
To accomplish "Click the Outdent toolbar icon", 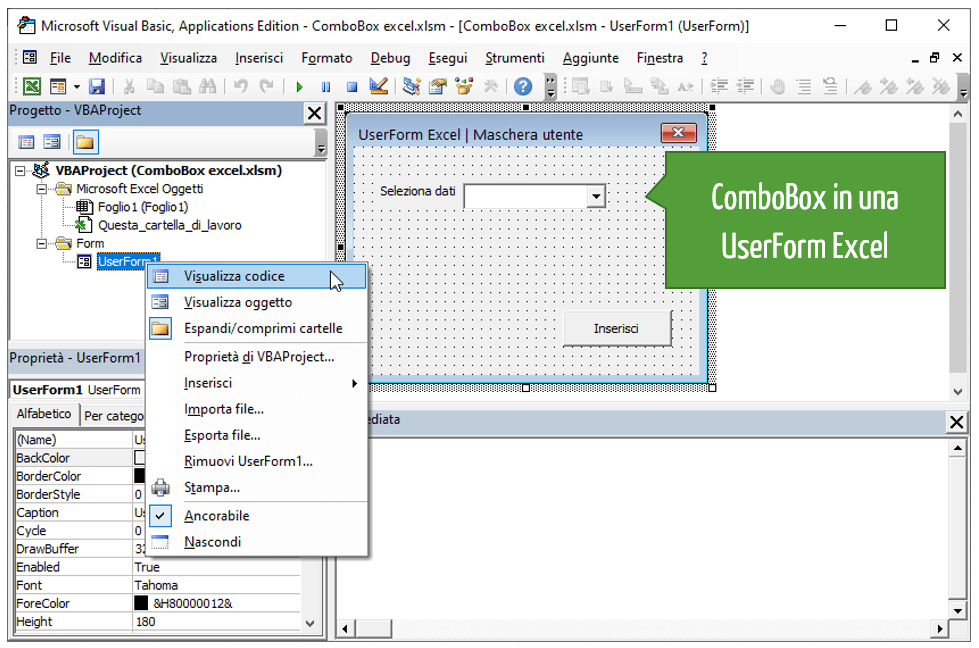I will pyautogui.click(x=745, y=86).
